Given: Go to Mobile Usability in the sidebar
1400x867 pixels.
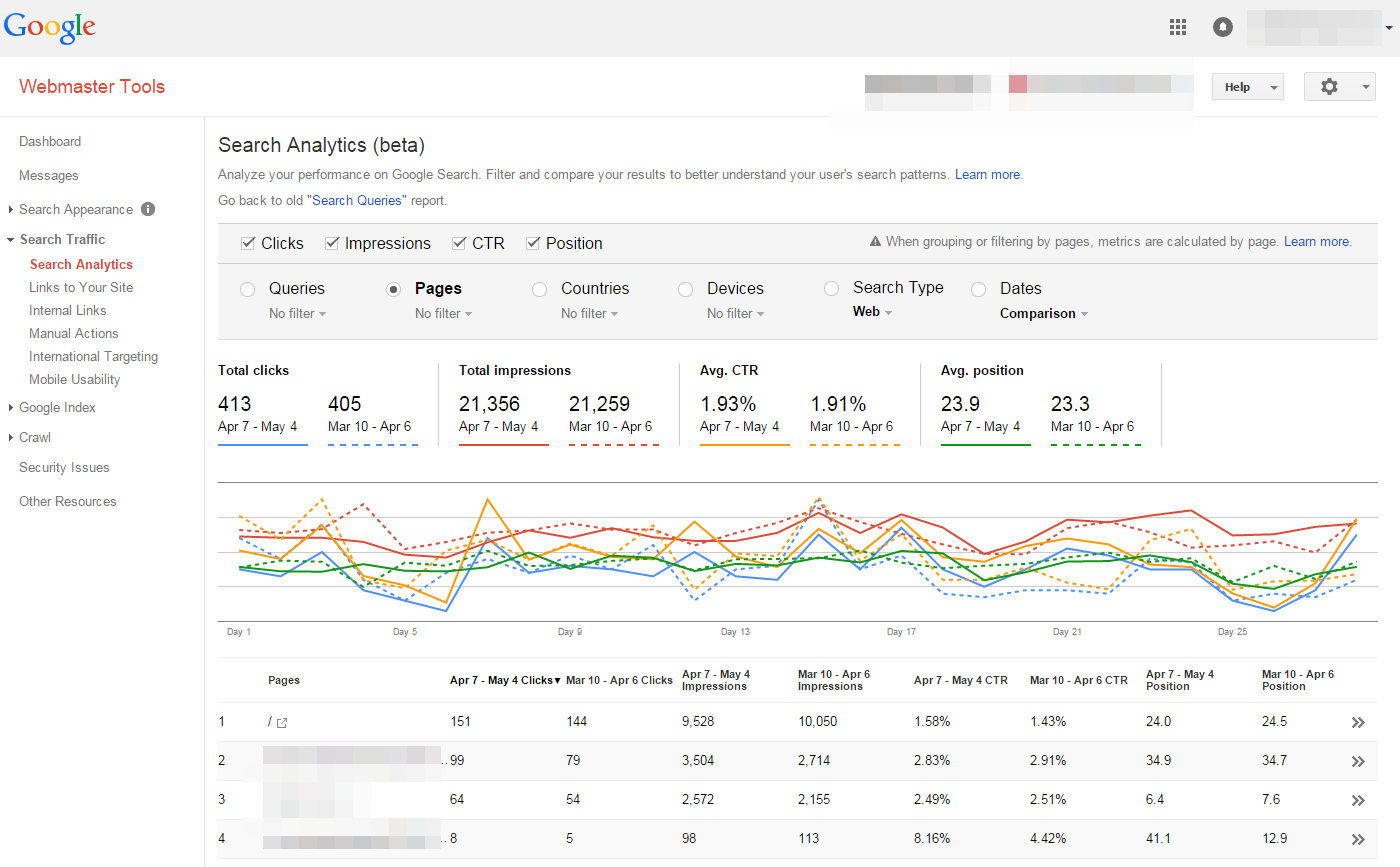Looking at the screenshot, I should (75, 379).
